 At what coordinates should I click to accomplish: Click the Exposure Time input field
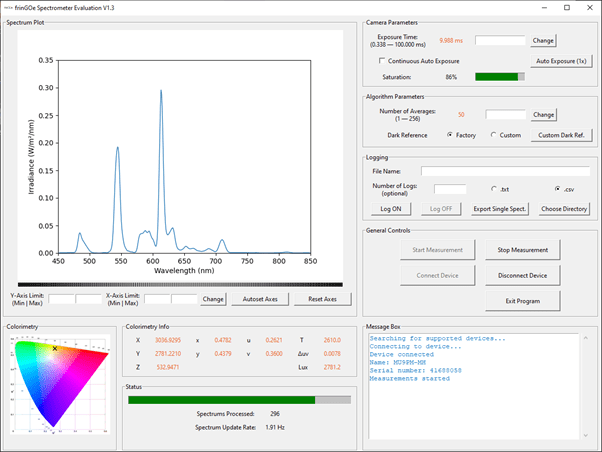pyautogui.click(x=500, y=41)
